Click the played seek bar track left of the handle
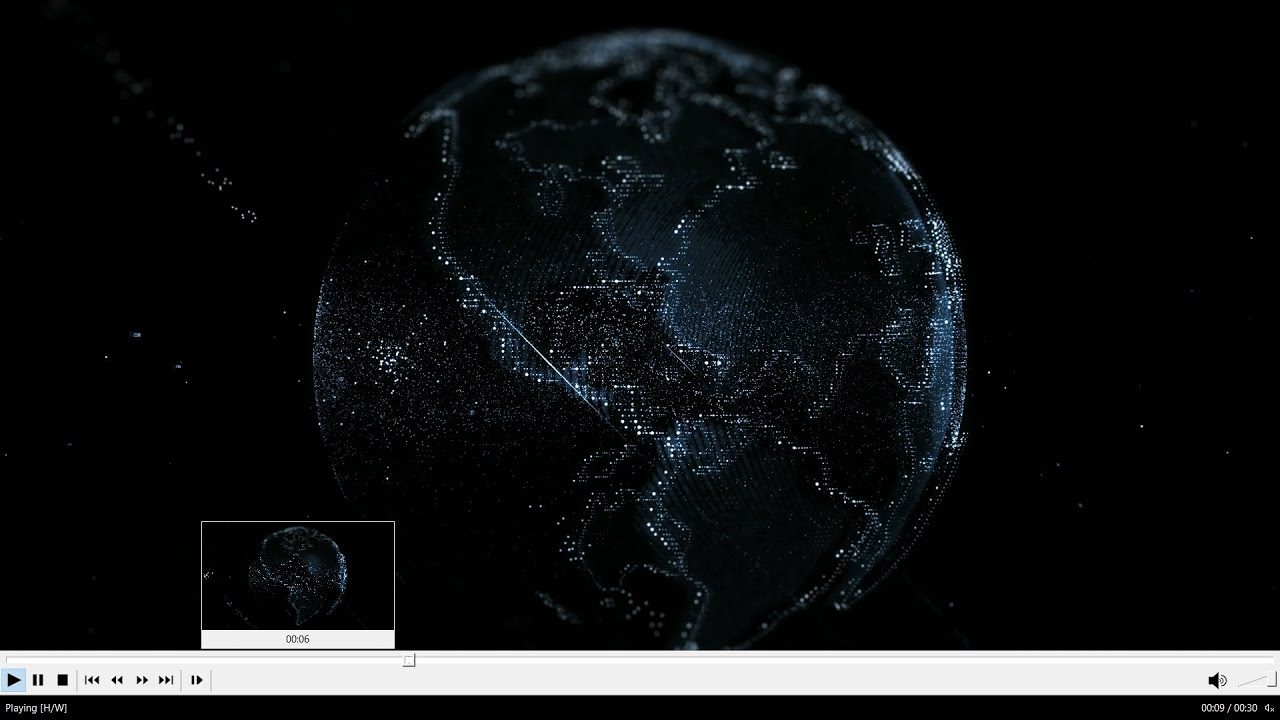Image resolution: width=1280 pixels, height=720 pixels. (x=200, y=660)
